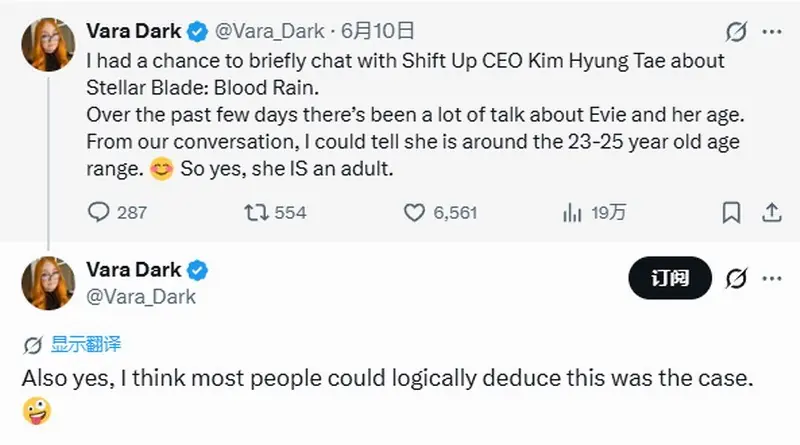Subscribe using the 订阅 button
The image size is (800, 445).
pyautogui.click(x=670, y=278)
